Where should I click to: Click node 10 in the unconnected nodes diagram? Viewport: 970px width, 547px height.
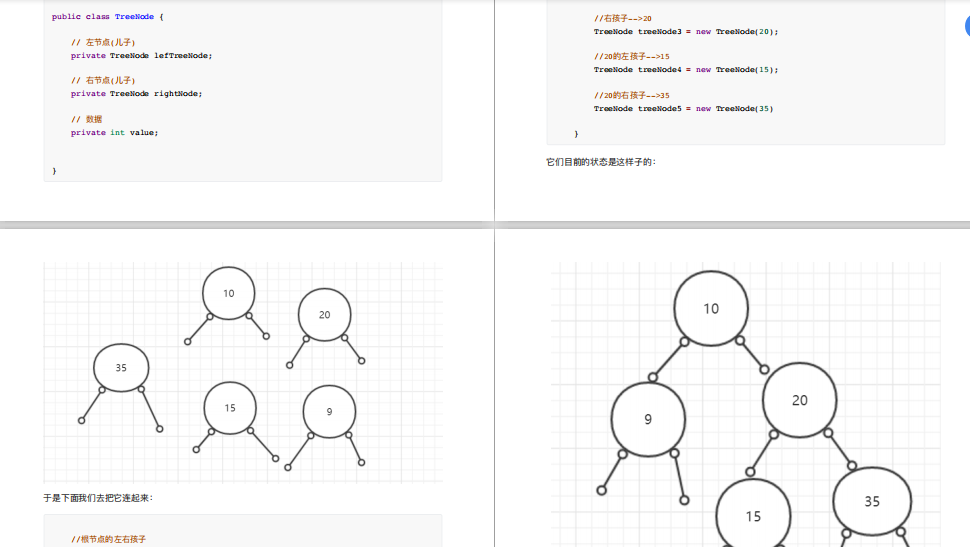(x=229, y=293)
